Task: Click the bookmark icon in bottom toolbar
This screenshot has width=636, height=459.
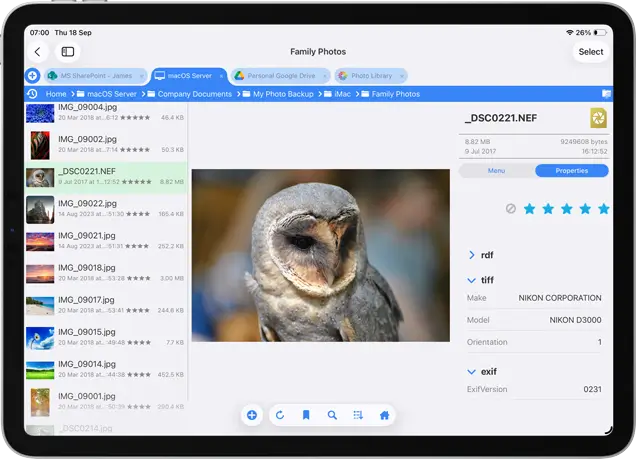Action: click(x=306, y=415)
